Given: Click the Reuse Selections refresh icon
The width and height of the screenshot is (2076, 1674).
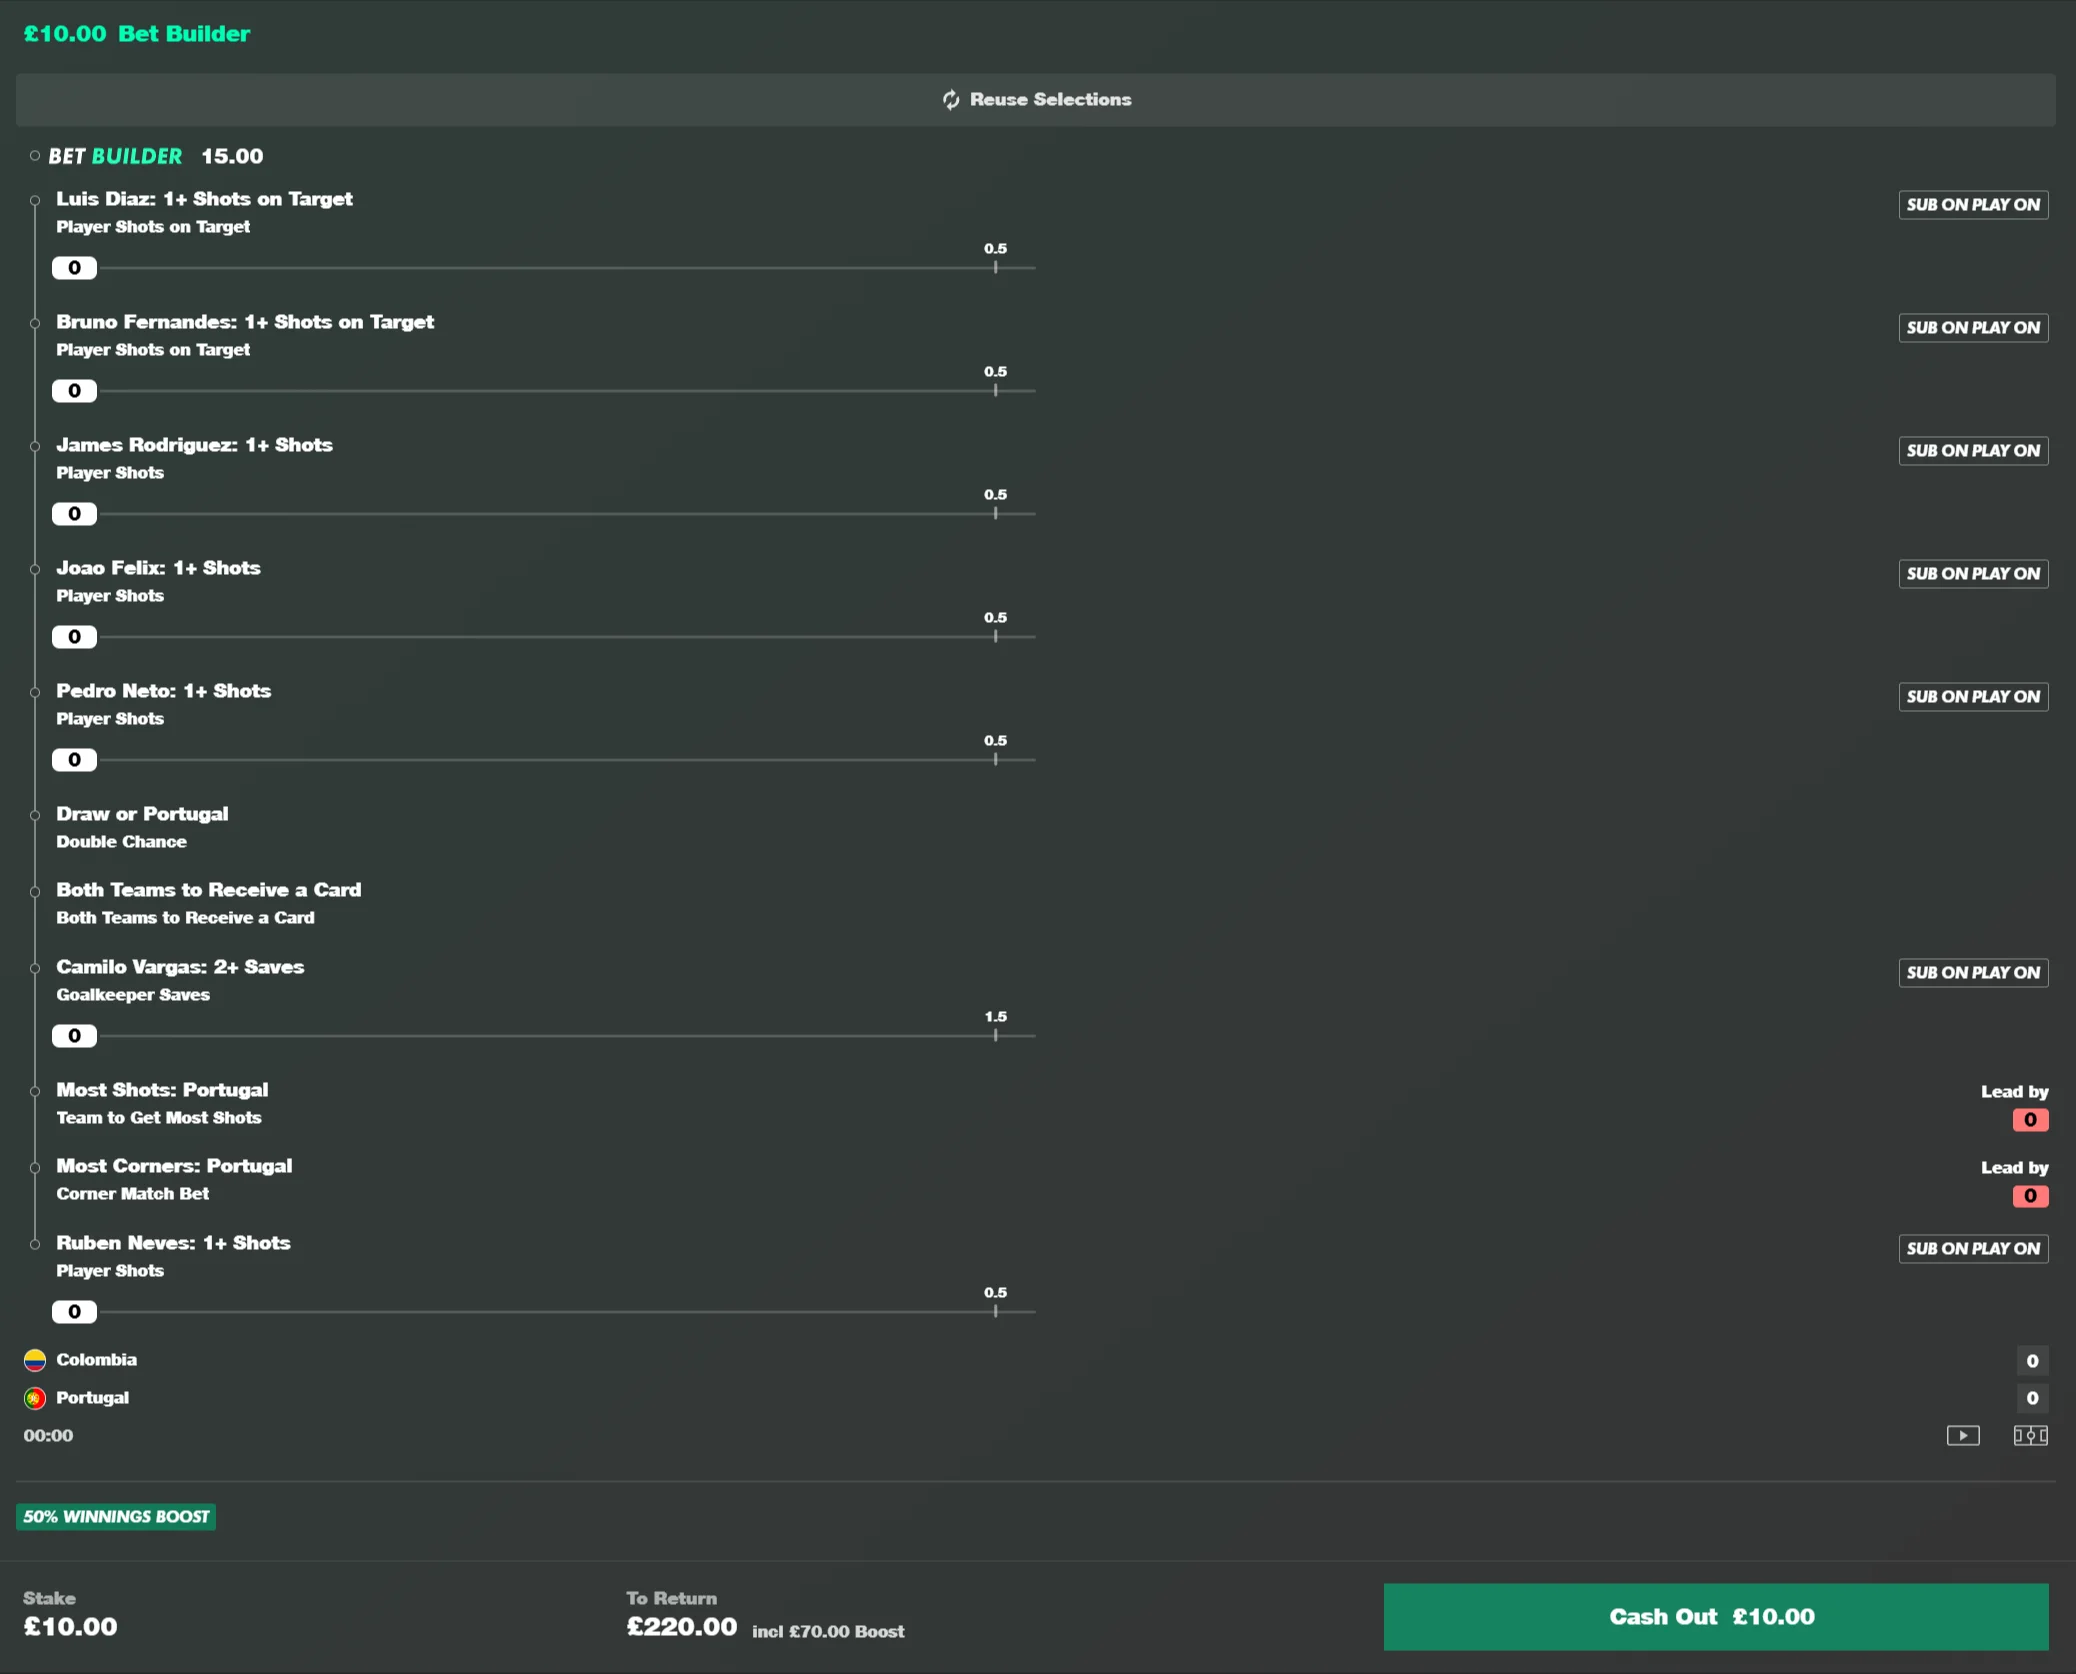Looking at the screenshot, I should click(951, 99).
